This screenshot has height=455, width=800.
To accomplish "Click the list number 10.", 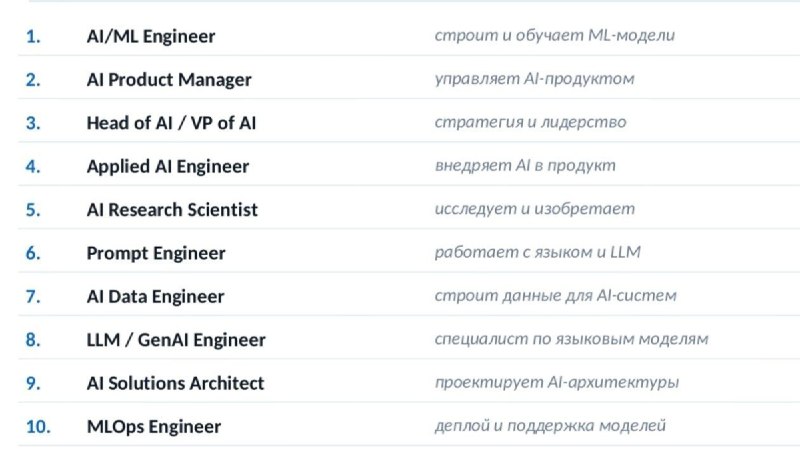I will pyautogui.click(x=38, y=426).
